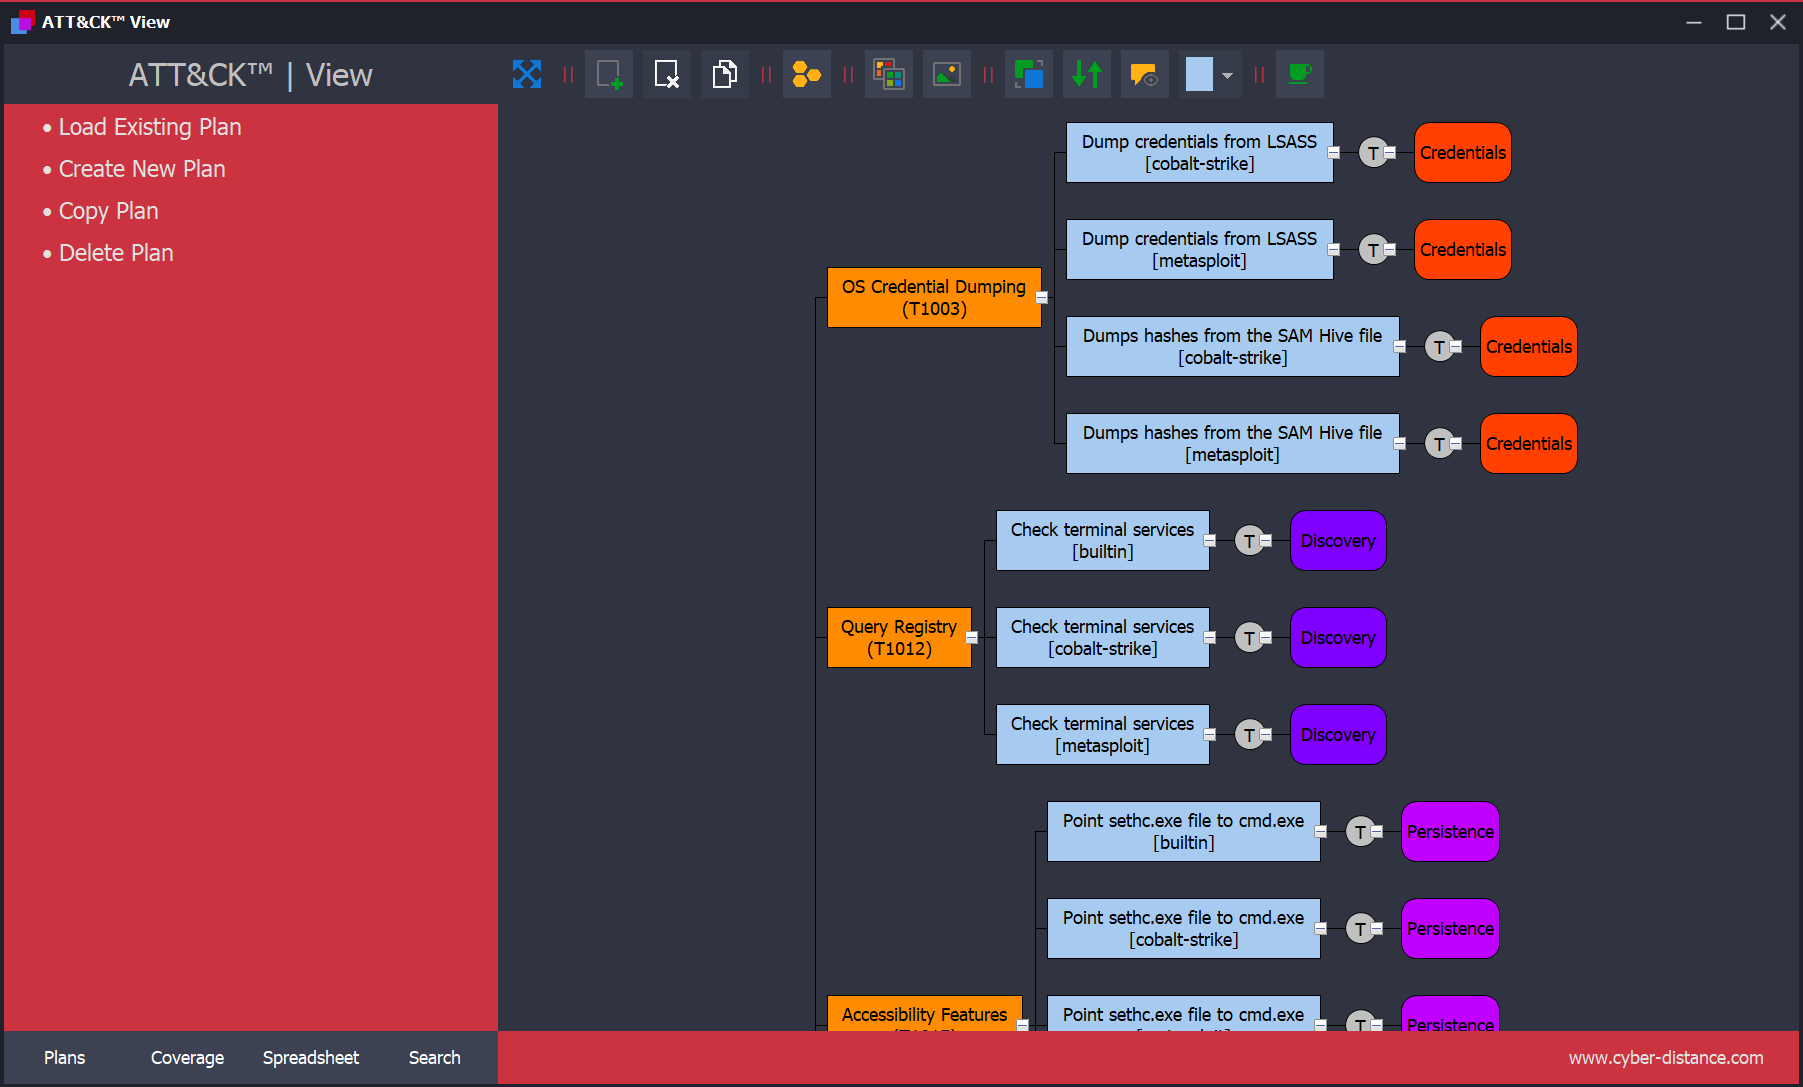Click Persistence tag of sethc.exe [builtin]
This screenshot has height=1087, width=1803.
[1450, 831]
